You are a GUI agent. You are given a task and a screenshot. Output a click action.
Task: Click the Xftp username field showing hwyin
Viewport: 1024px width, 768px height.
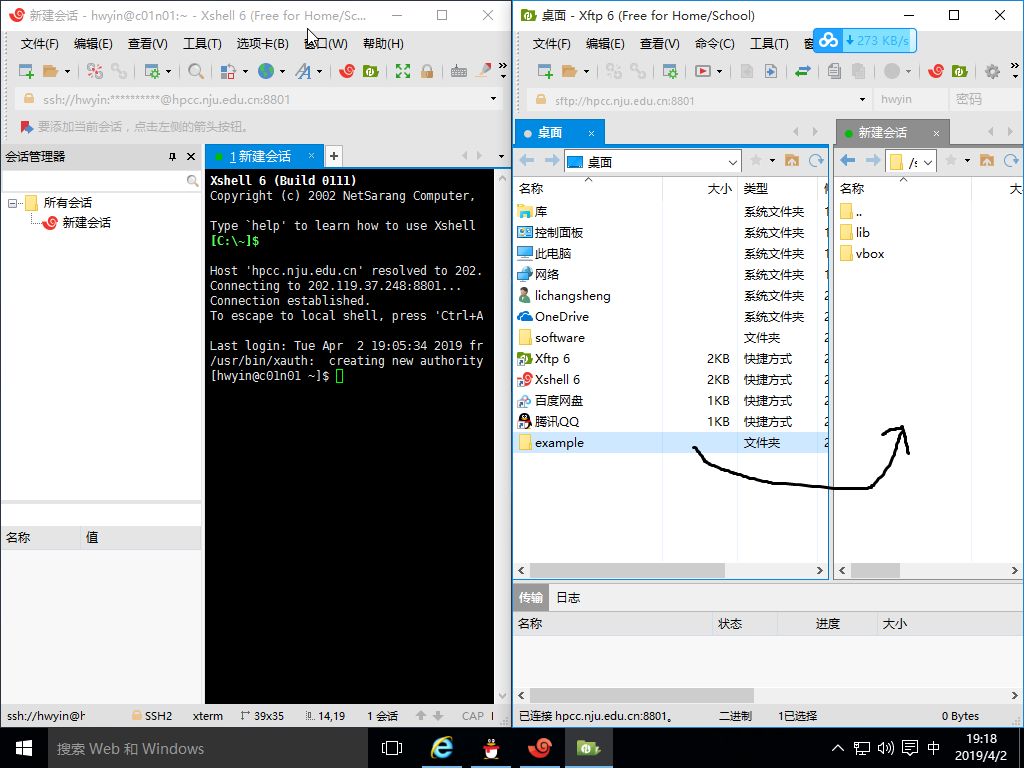coord(910,99)
